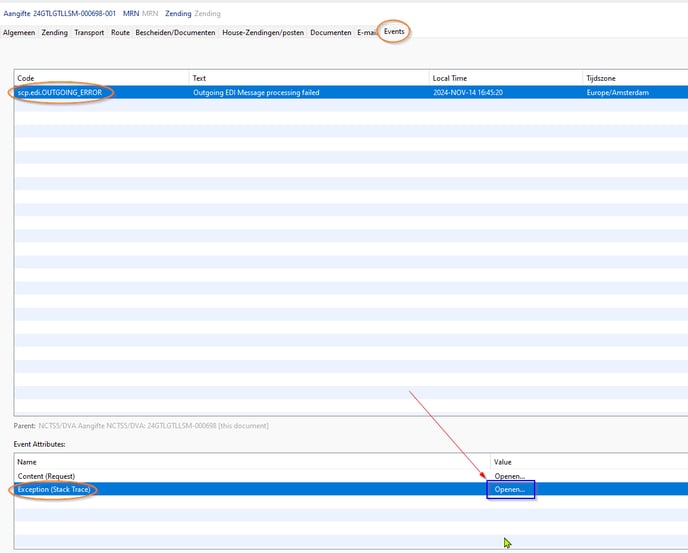Click the Zending field placeholder in header

207,14
